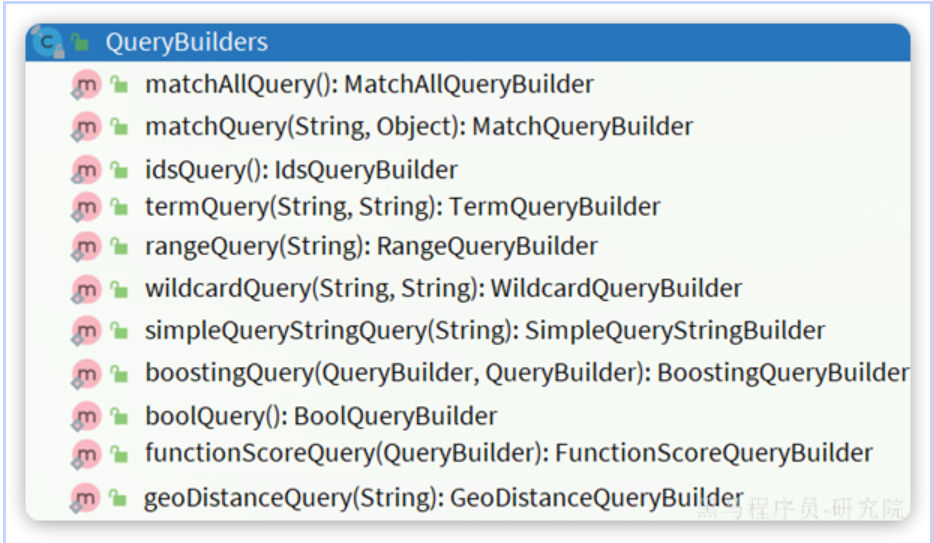The image size is (933, 543).
Task: Select matchAllQuery(): MatchAllQueryBuilder method
Action: tap(369, 85)
